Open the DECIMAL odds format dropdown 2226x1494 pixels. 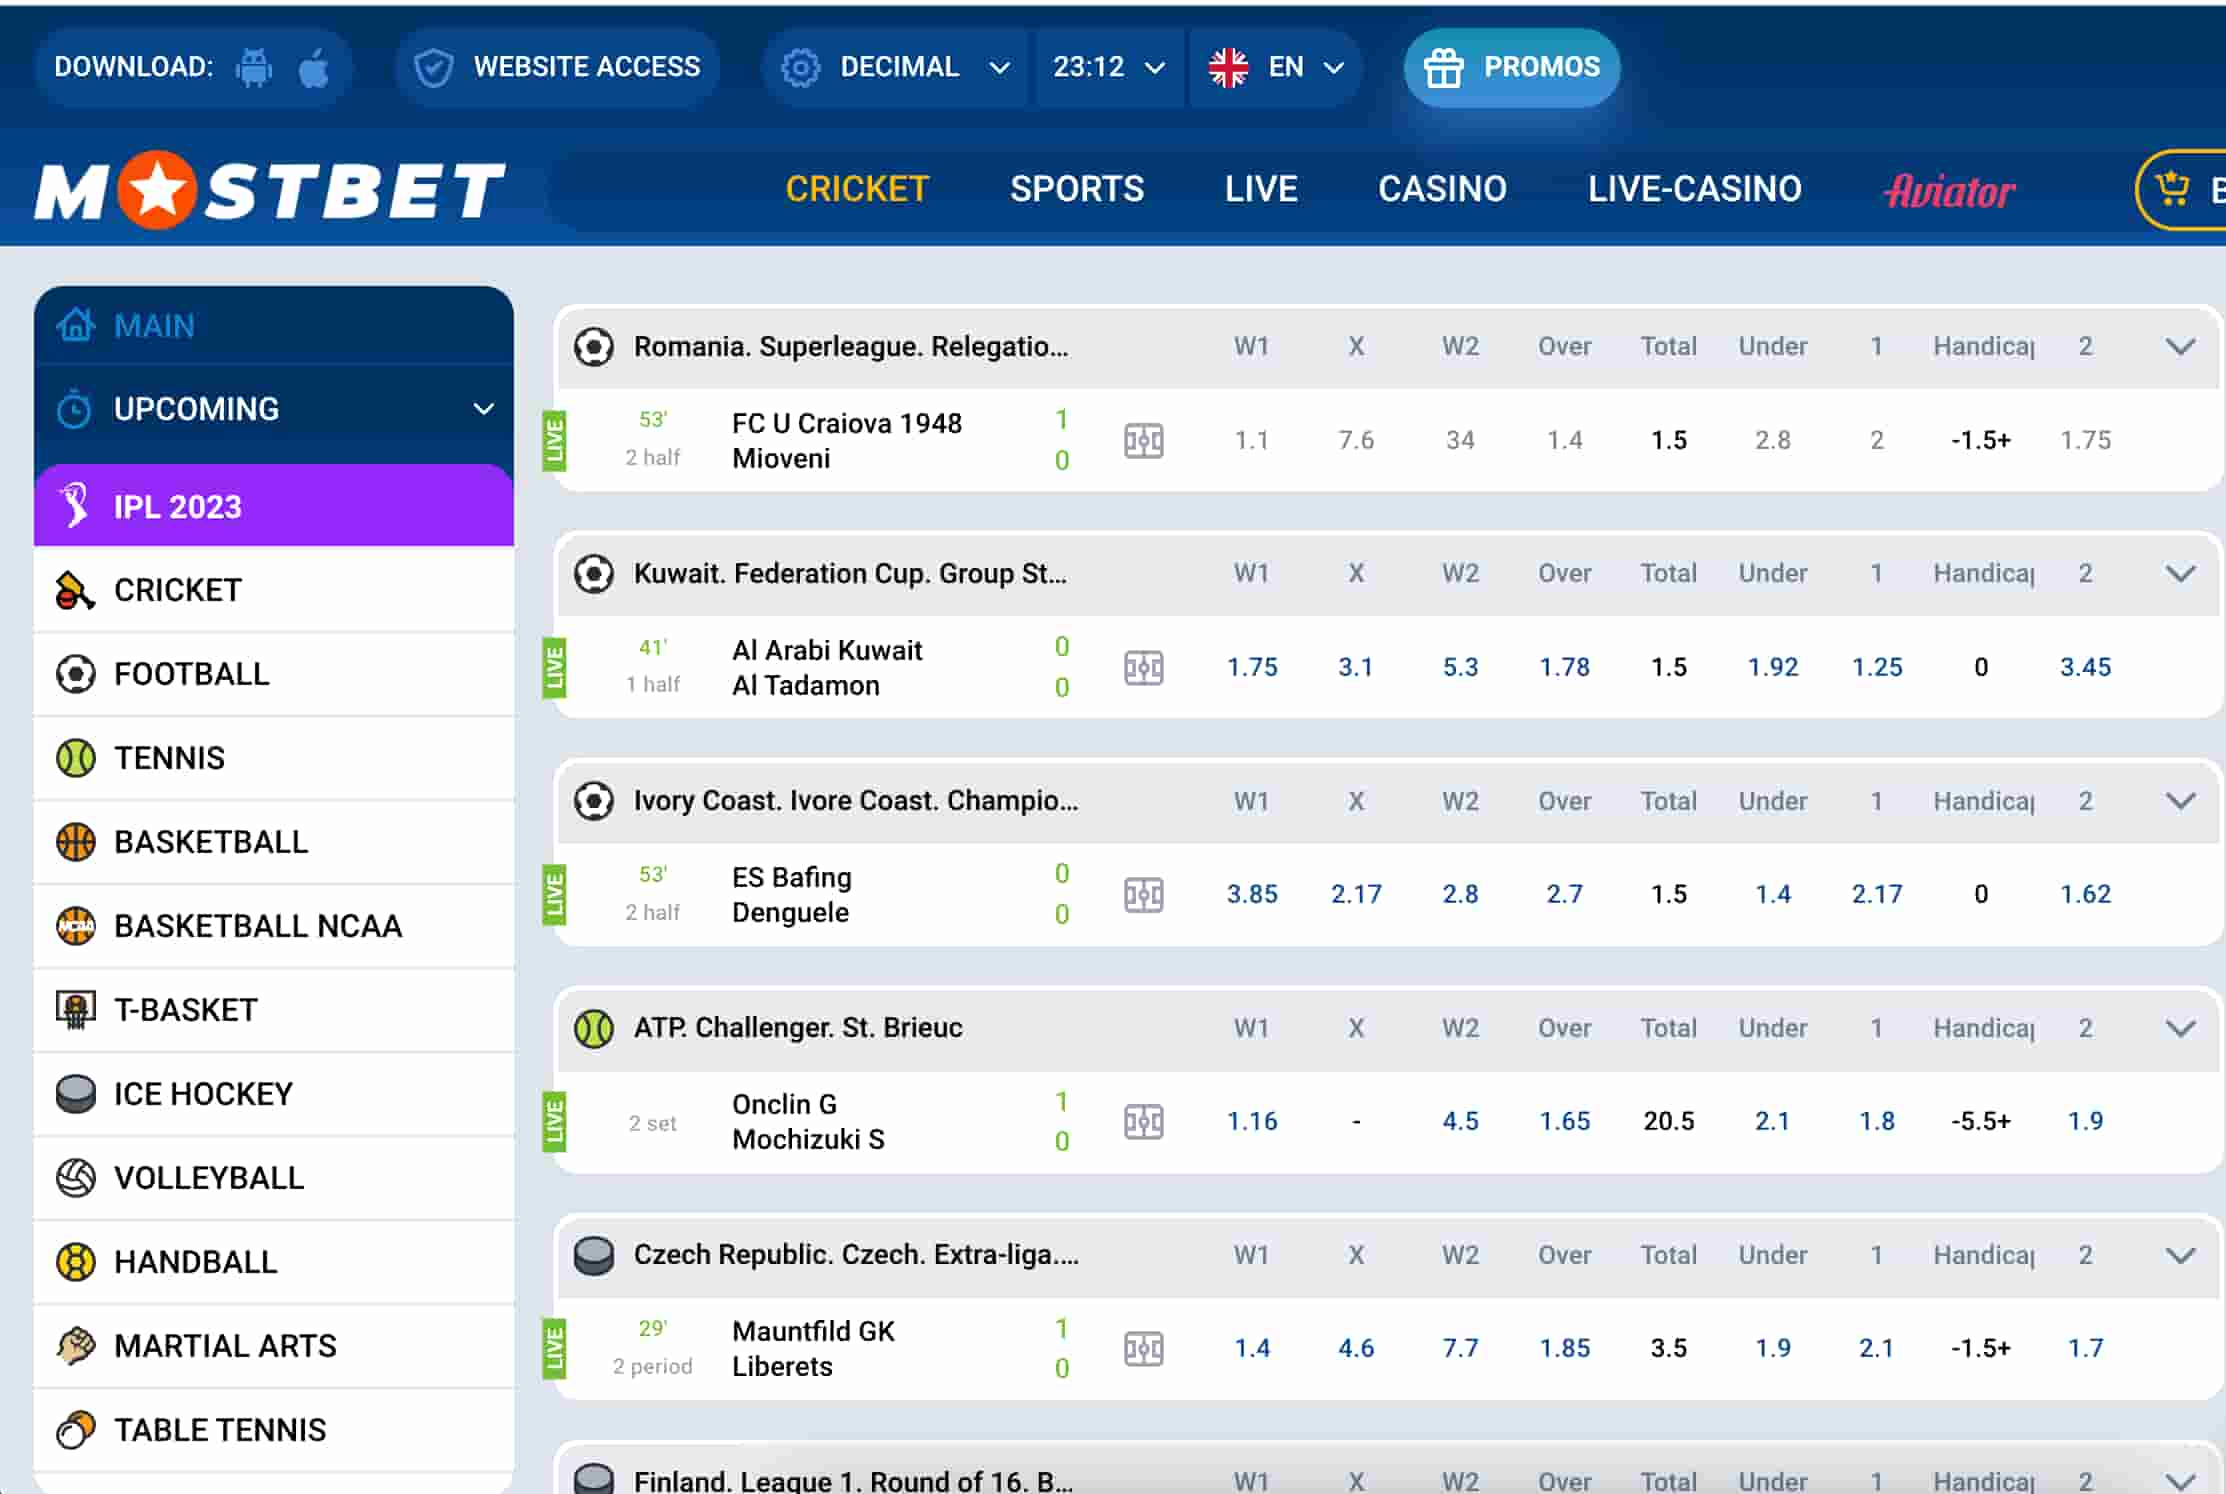896,67
